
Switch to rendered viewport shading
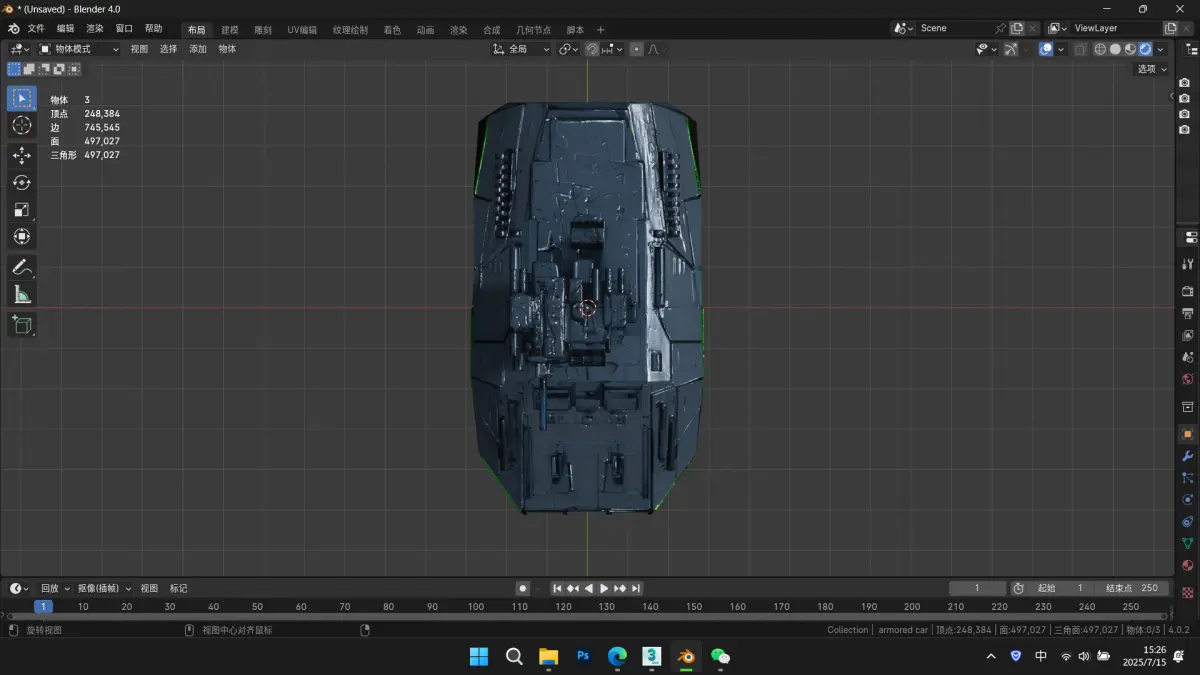pyautogui.click(x=1145, y=49)
